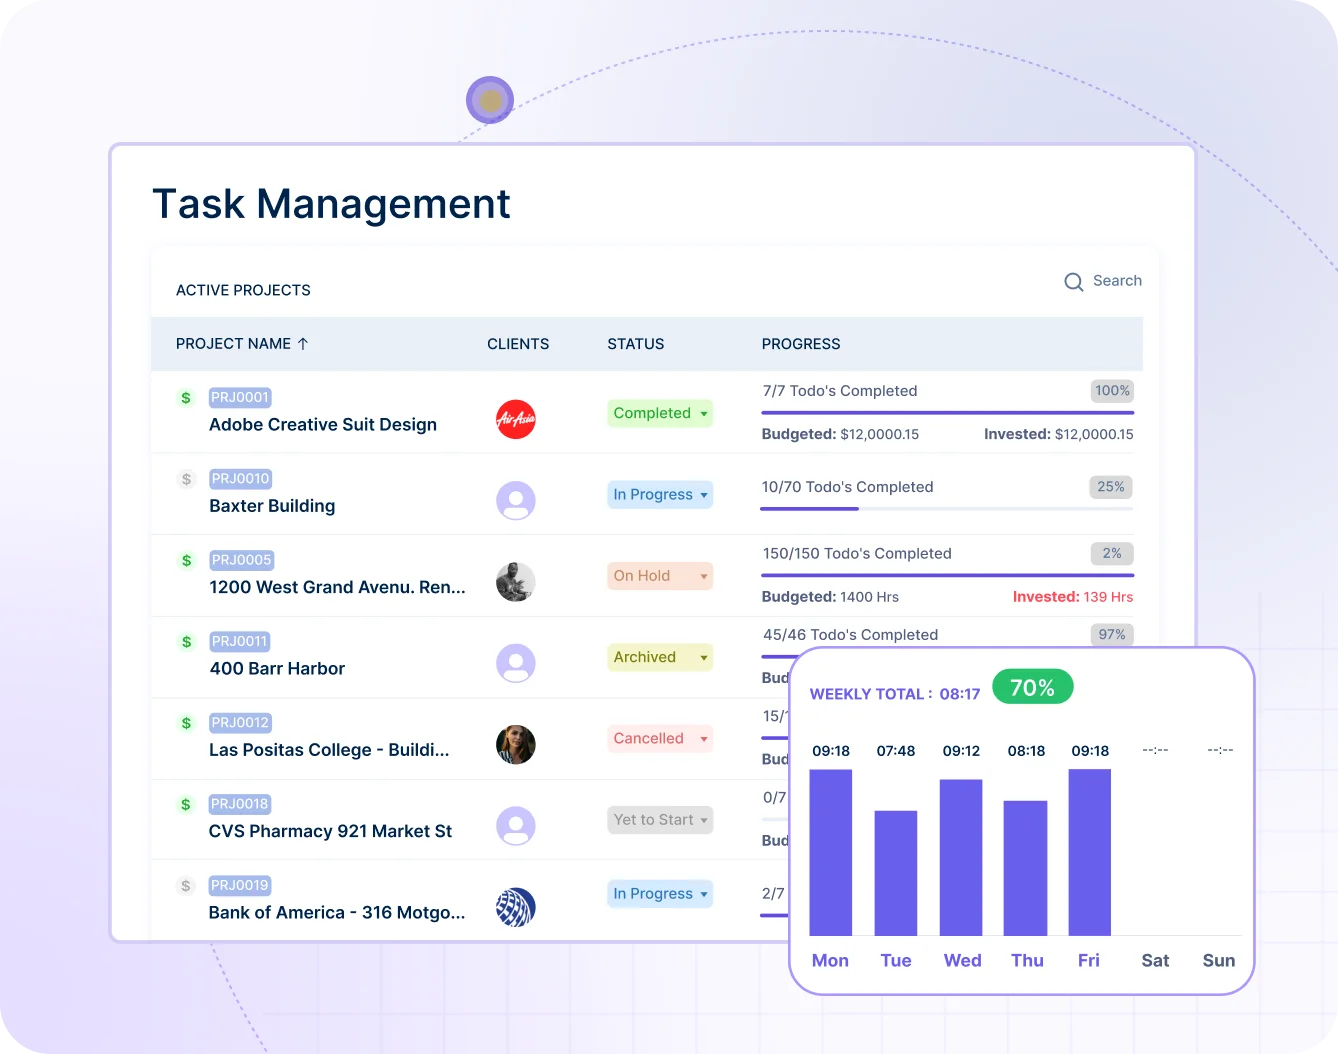Click the PROJECT NAME column header
Image resolution: width=1338 pixels, height=1054 pixels.
click(233, 344)
